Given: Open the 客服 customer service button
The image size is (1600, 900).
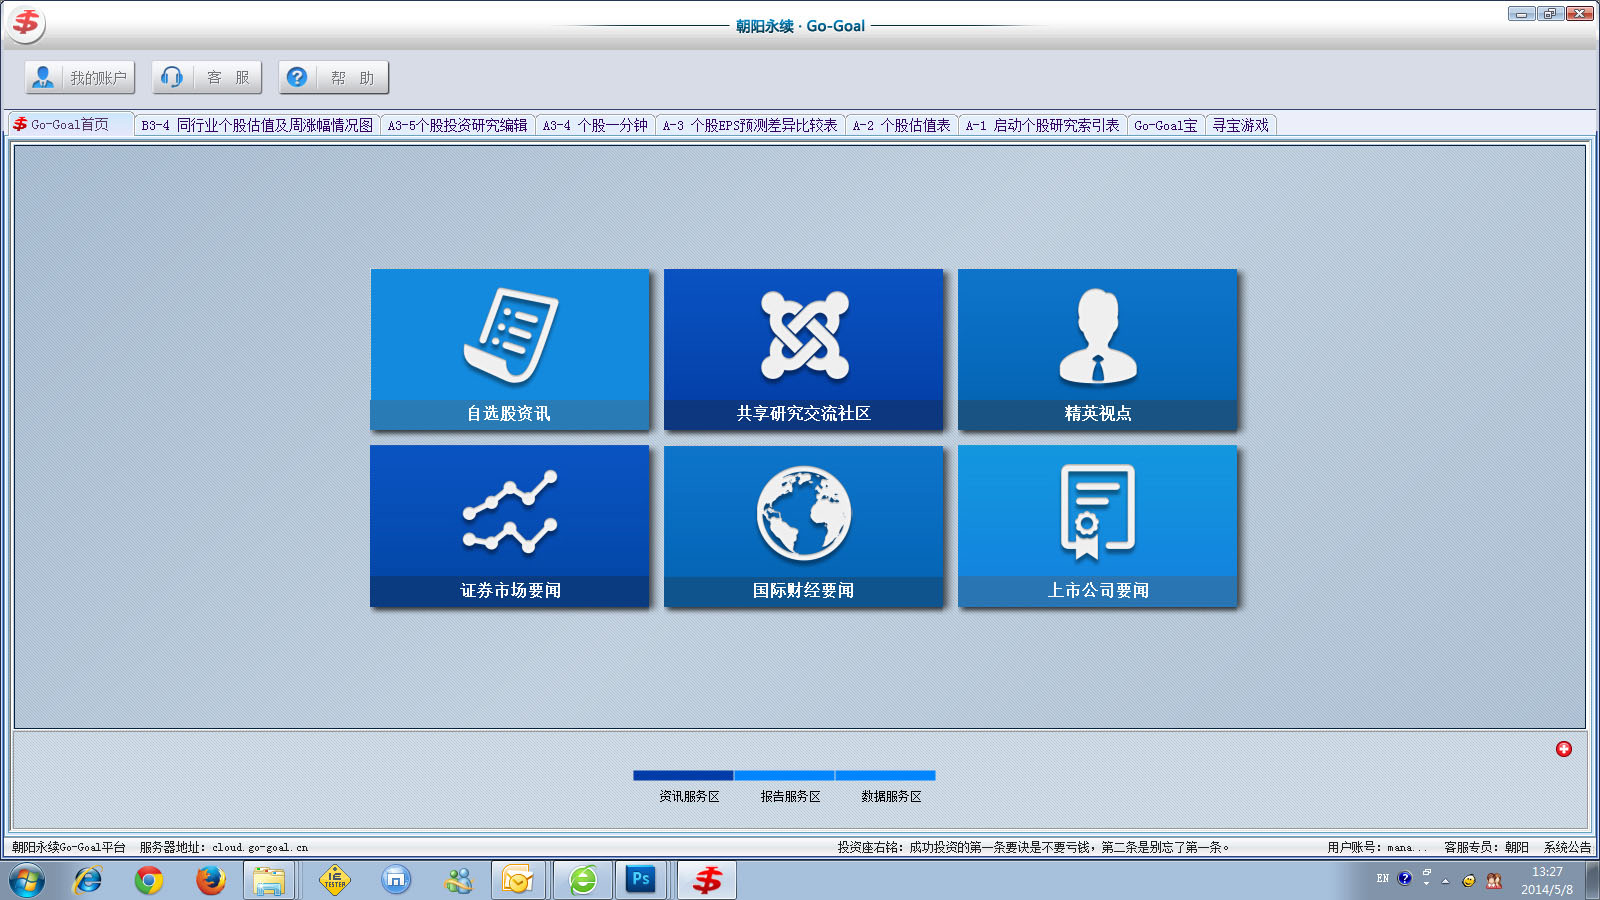Looking at the screenshot, I should coord(207,77).
